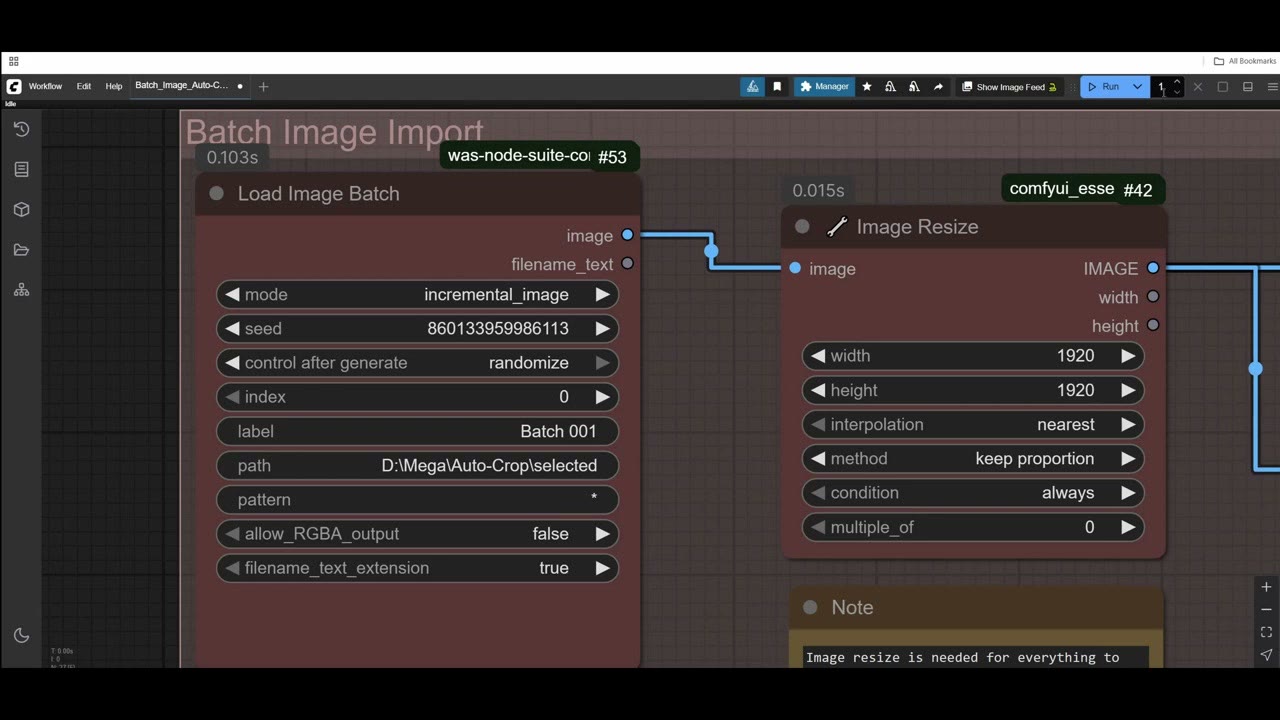Image resolution: width=1280 pixels, height=720 pixels.
Task: Expand the Run button dropdown arrow
Action: tap(1137, 87)
